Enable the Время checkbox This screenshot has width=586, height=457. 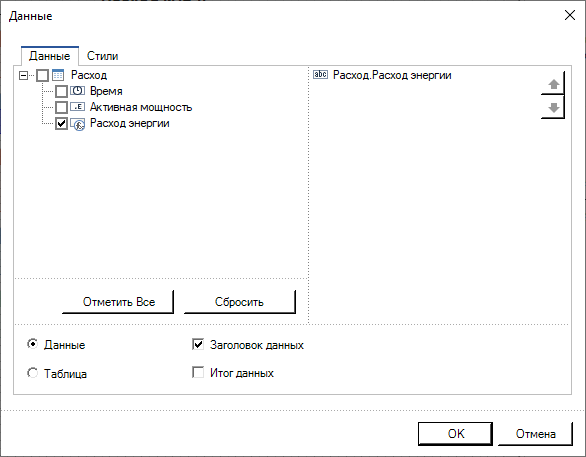[x=61, y=91]
